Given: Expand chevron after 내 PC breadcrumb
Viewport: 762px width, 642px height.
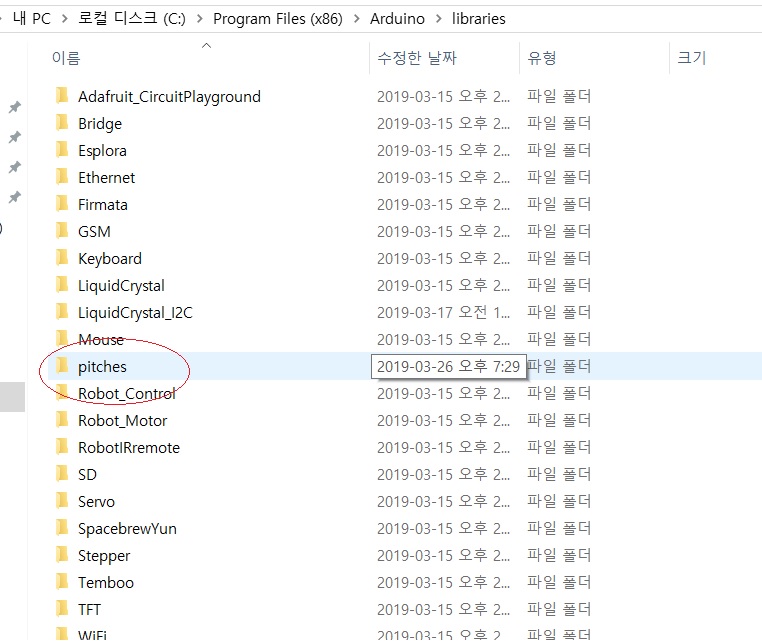Looking at the screenshot, I should point(65,19).
